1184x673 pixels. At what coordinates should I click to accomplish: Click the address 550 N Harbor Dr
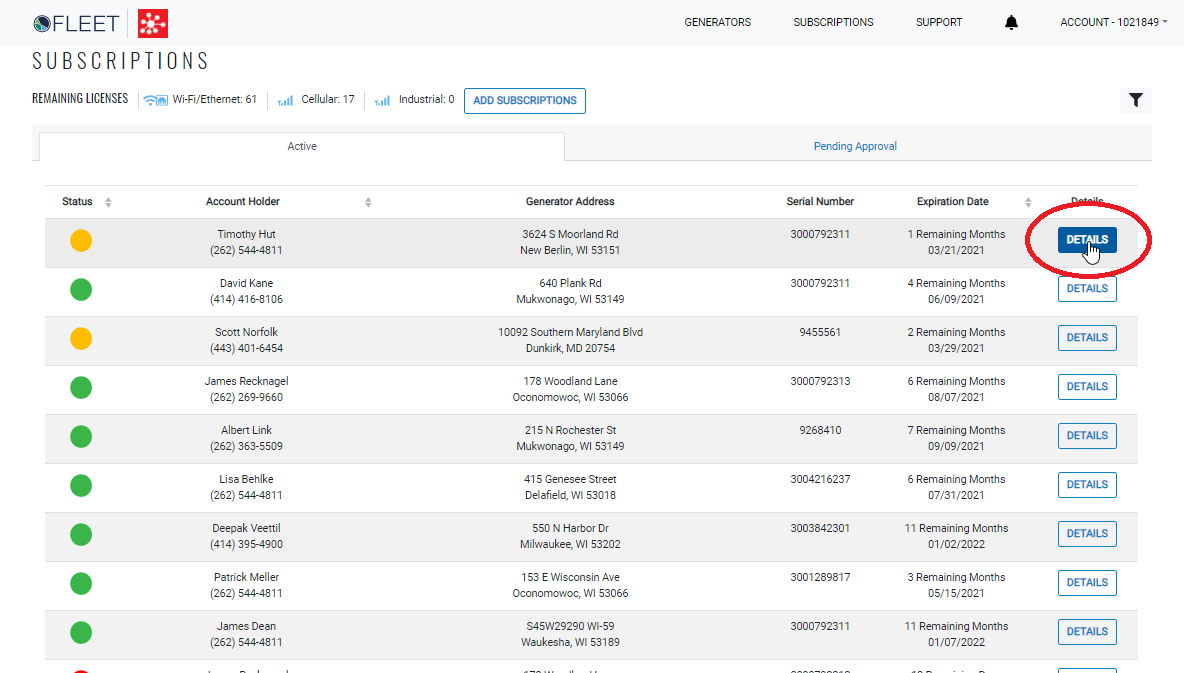(570, 529)
